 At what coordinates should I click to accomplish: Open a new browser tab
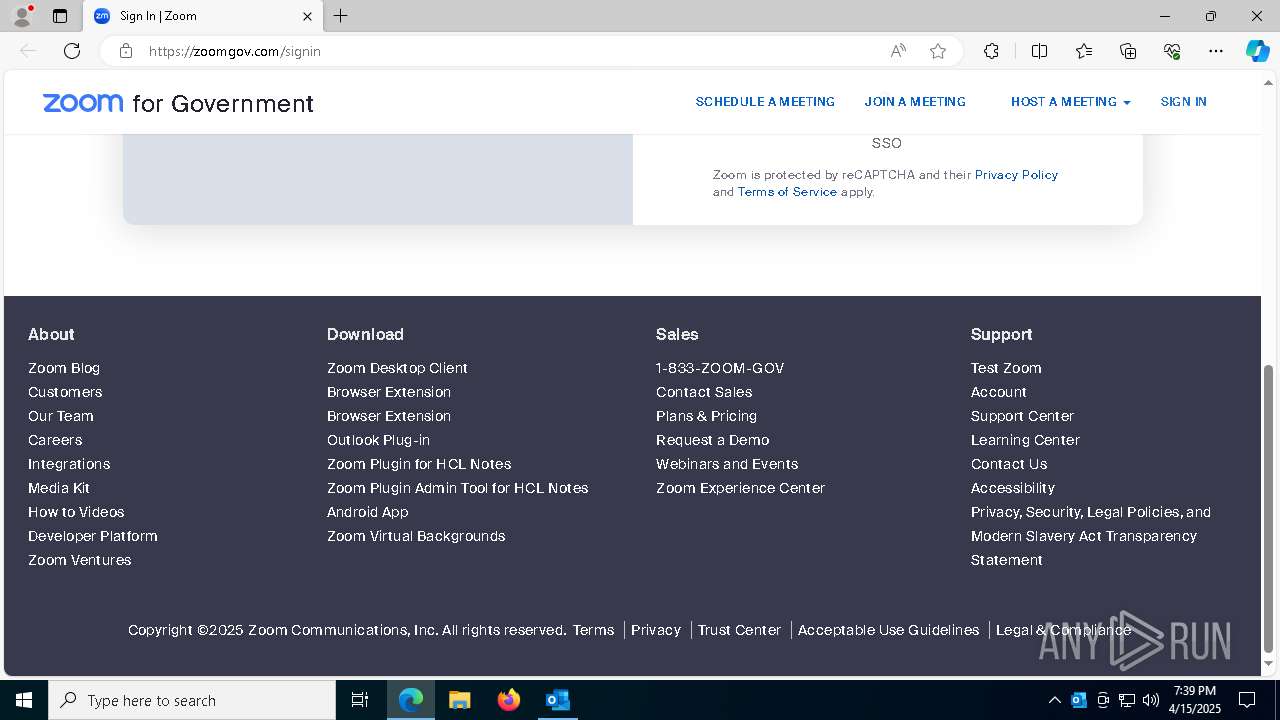click(340, 16)
